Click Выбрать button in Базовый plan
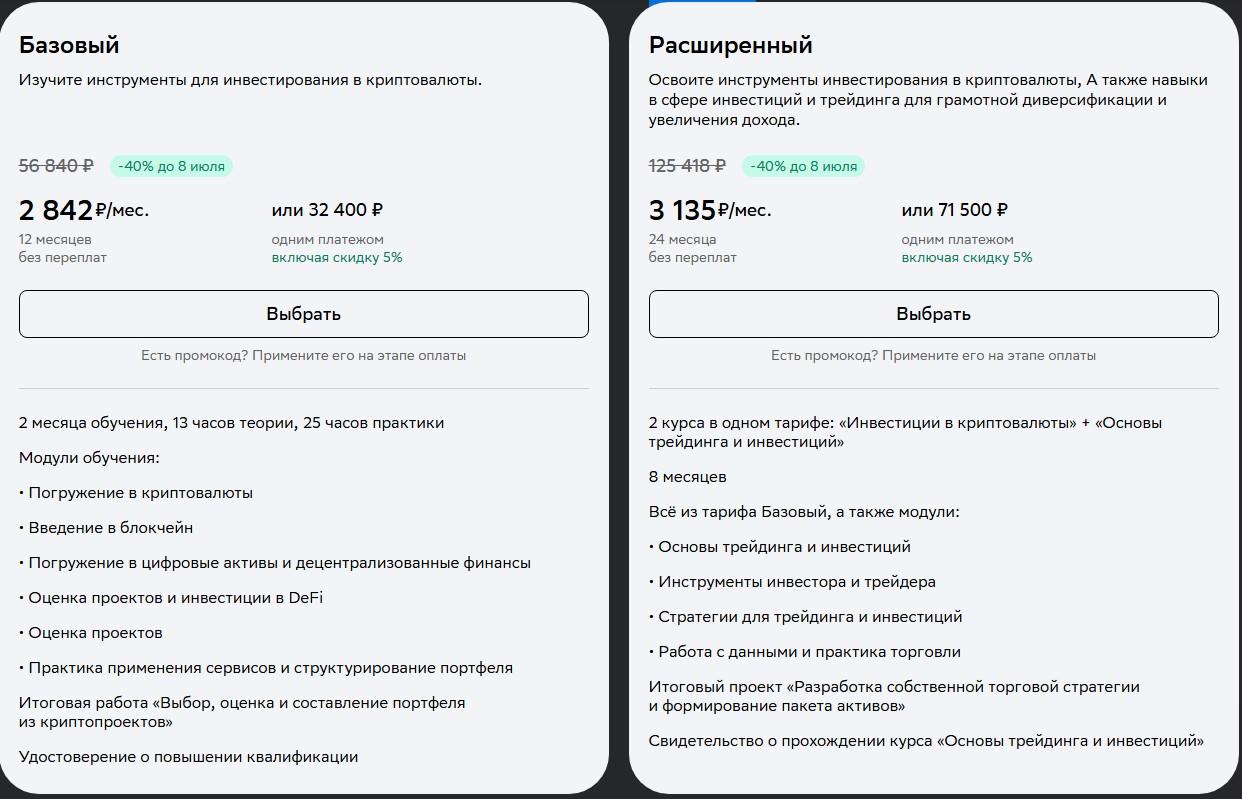The image size is (1242, 799). tap(303, 314)
